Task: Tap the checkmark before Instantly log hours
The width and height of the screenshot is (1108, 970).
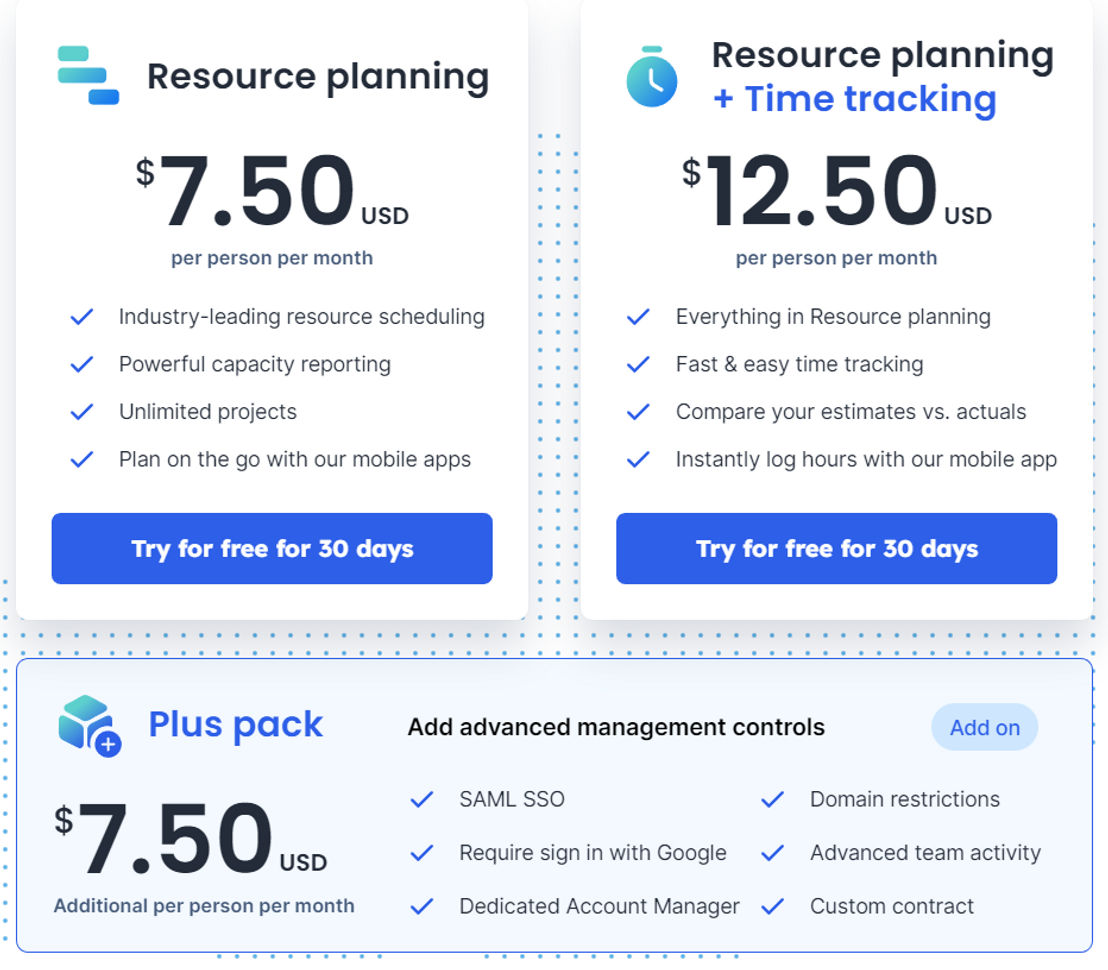Action: [x=638, y=460]
